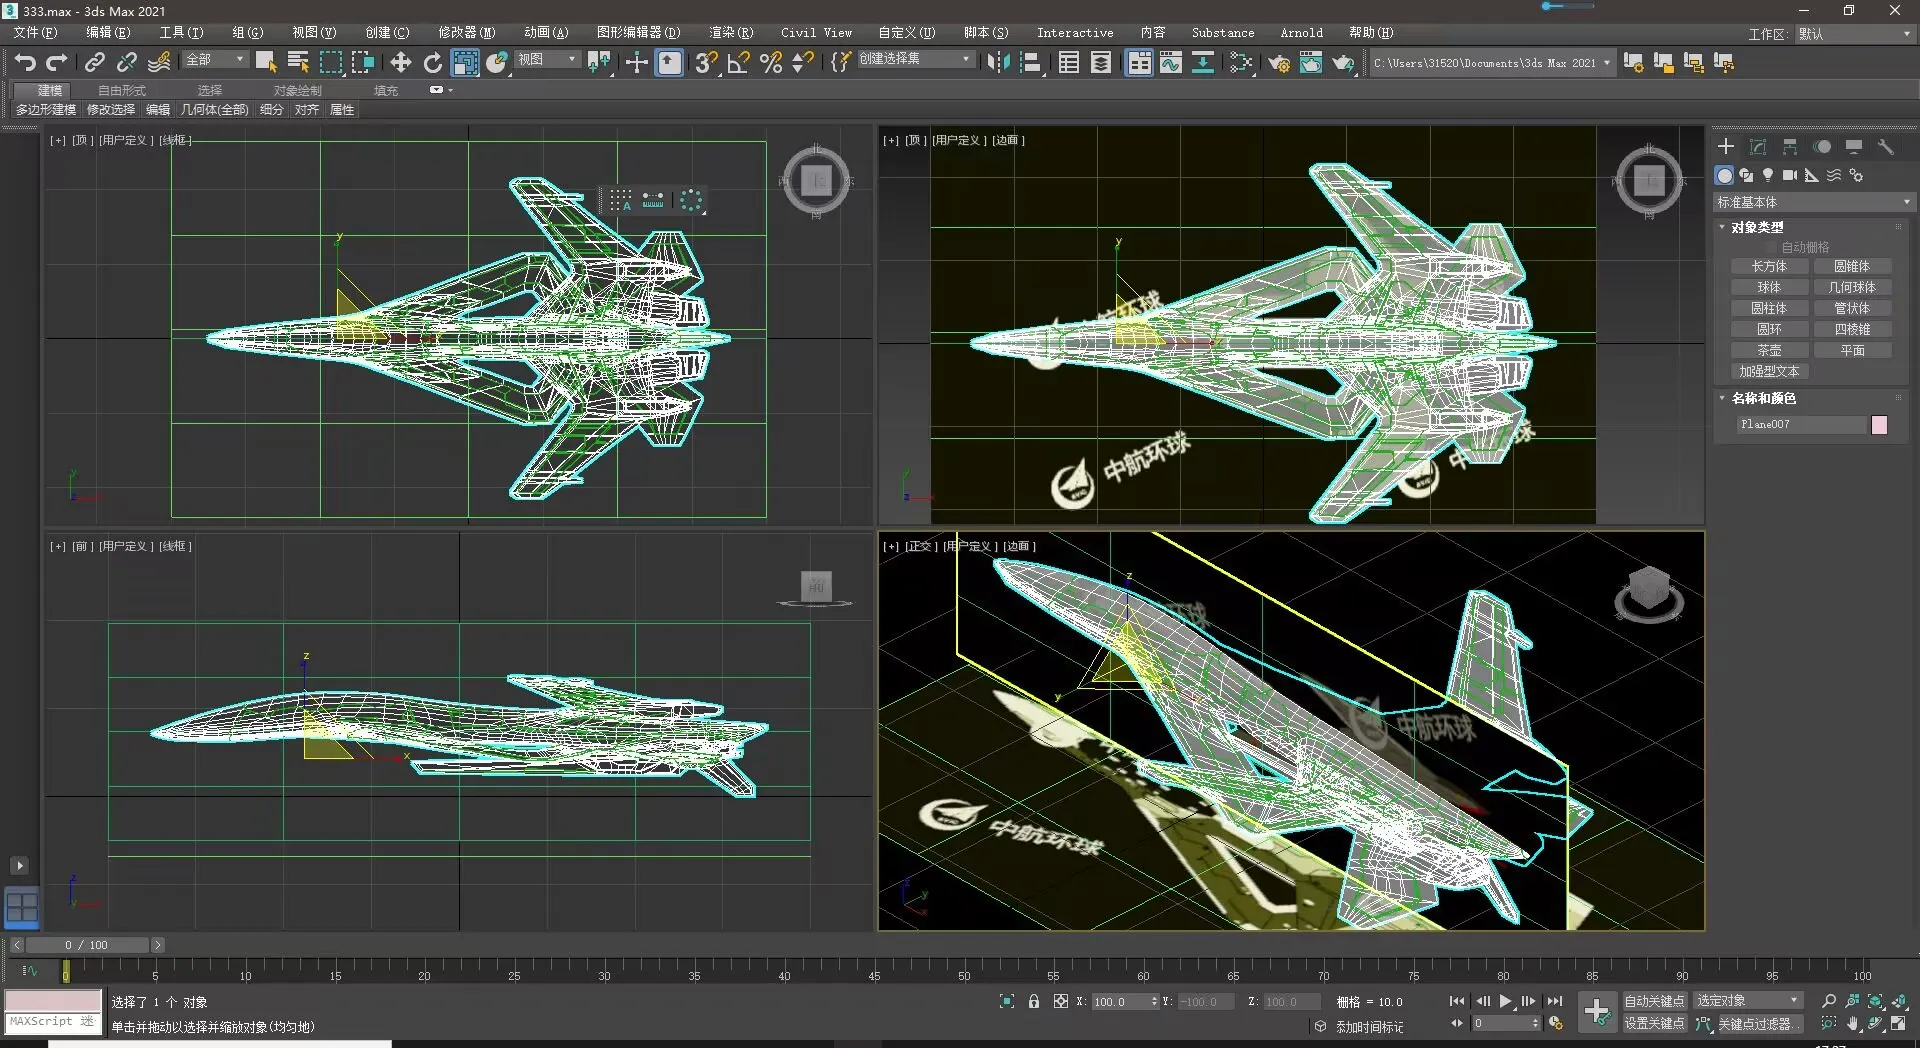Viewport: 1920px width, 1048px height.
Task: Toggle the Spinner Snap button
Action: click(x=803, y=63)
